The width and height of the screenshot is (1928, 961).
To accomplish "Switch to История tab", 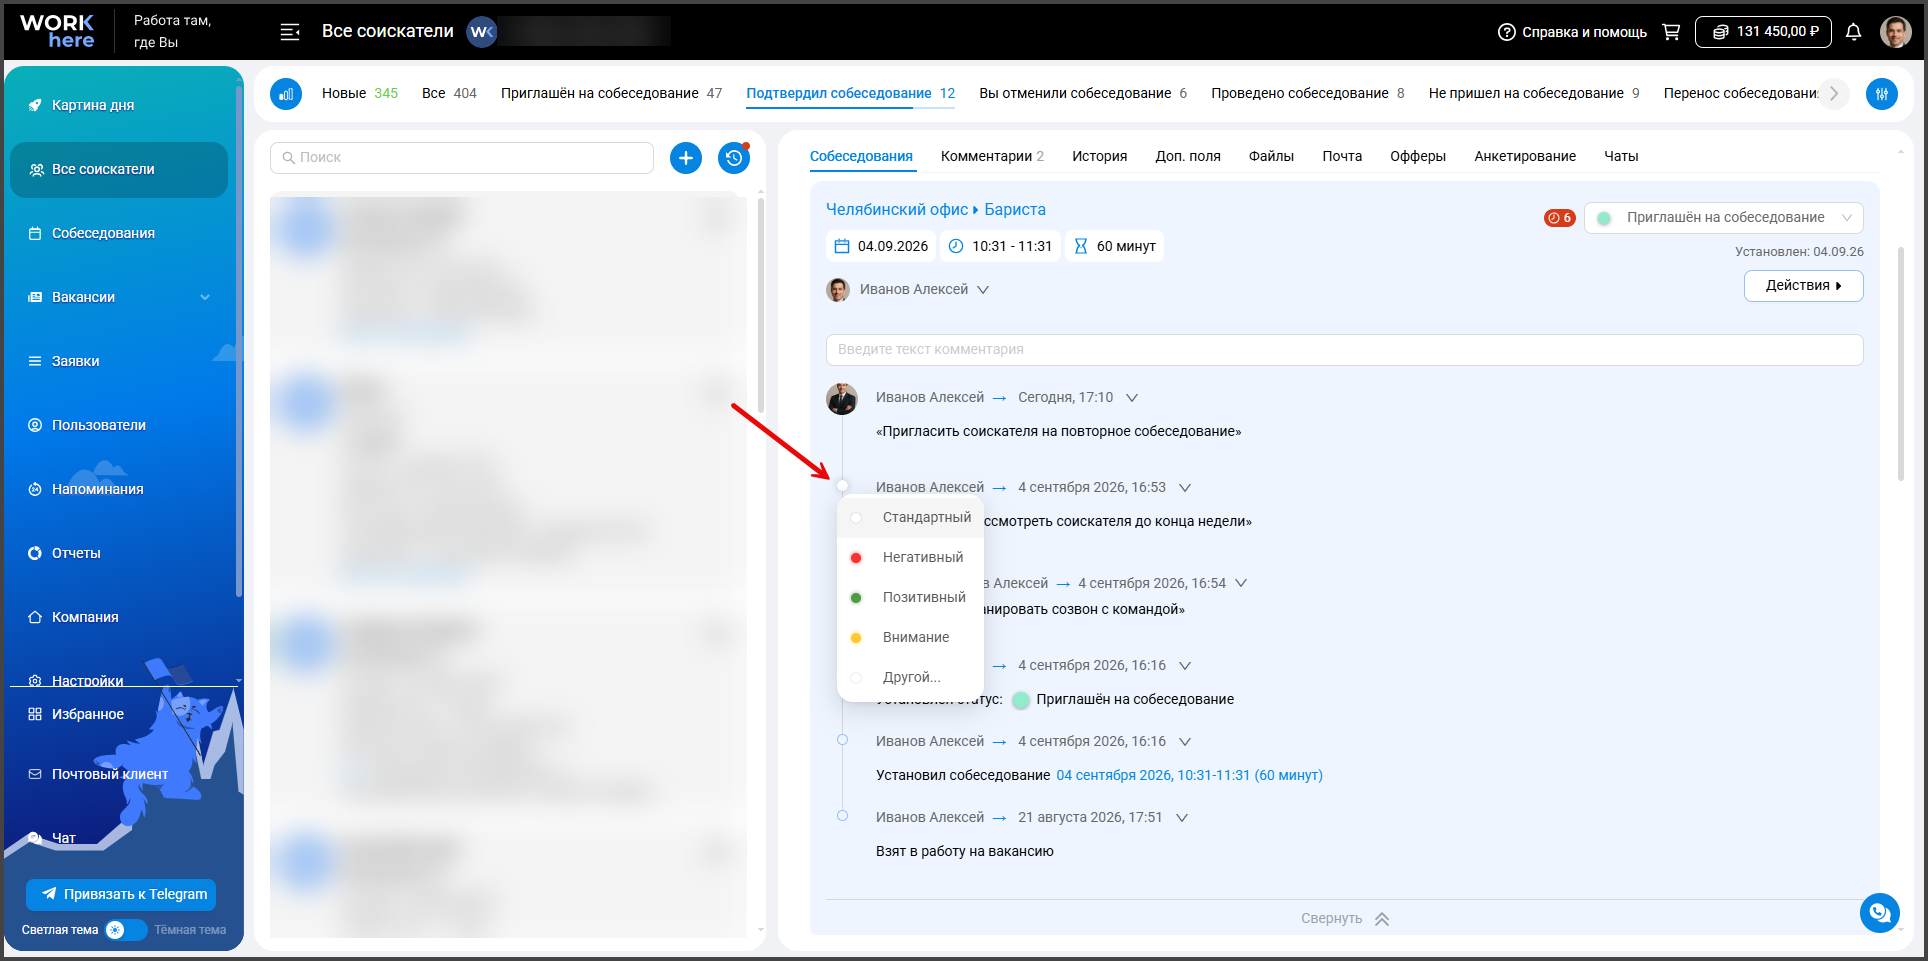I will tap(1099, 156).
